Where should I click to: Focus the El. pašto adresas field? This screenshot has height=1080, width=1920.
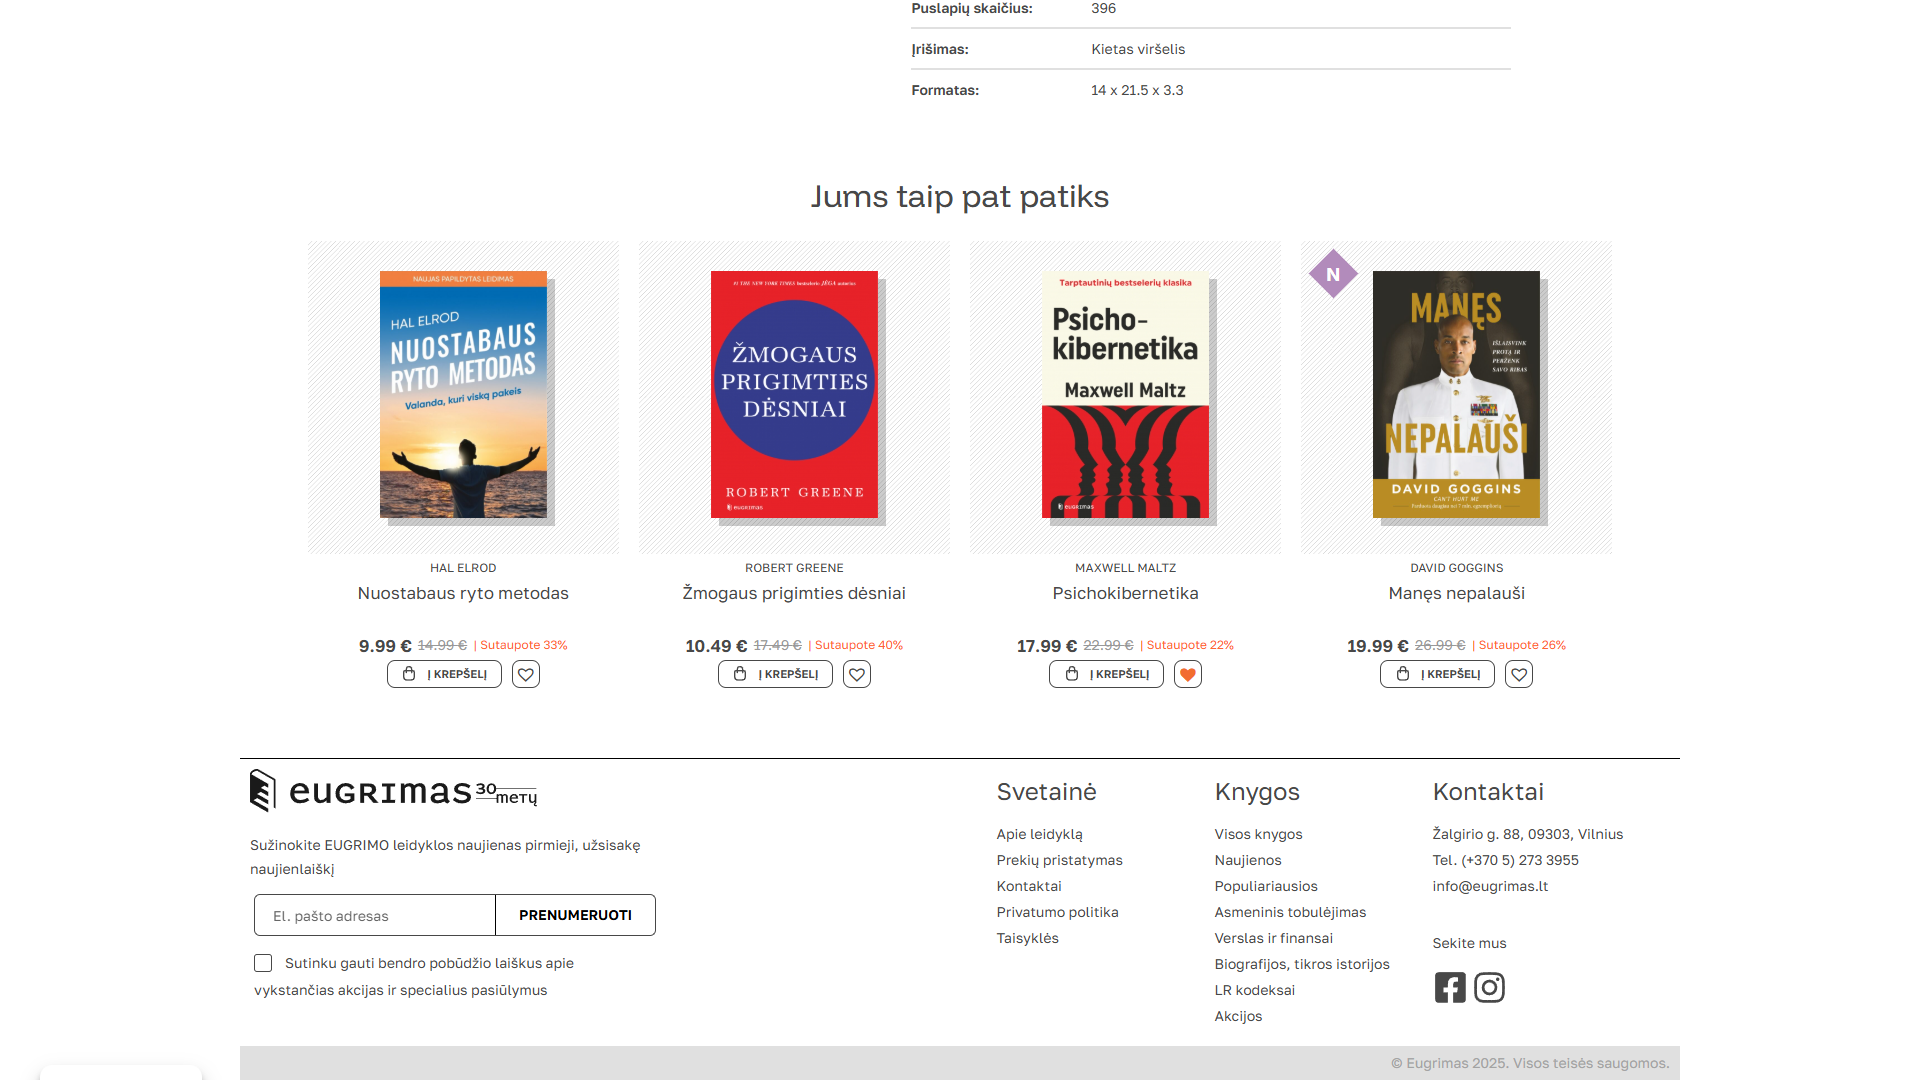(375, 916)
